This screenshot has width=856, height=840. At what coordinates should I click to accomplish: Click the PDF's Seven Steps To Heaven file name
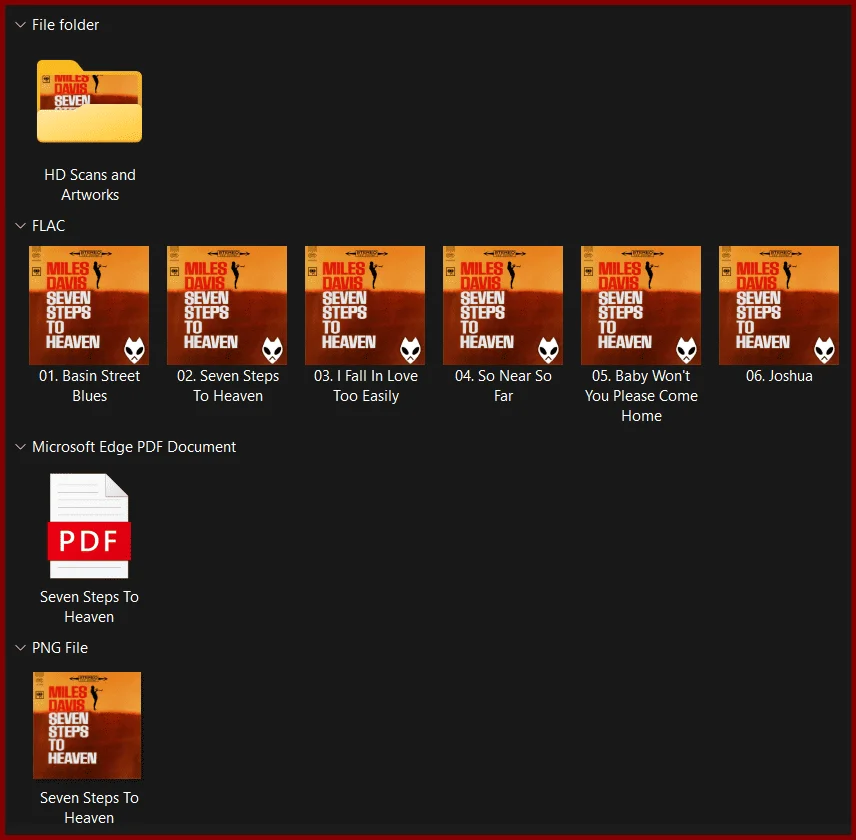(x=89, y=606)
